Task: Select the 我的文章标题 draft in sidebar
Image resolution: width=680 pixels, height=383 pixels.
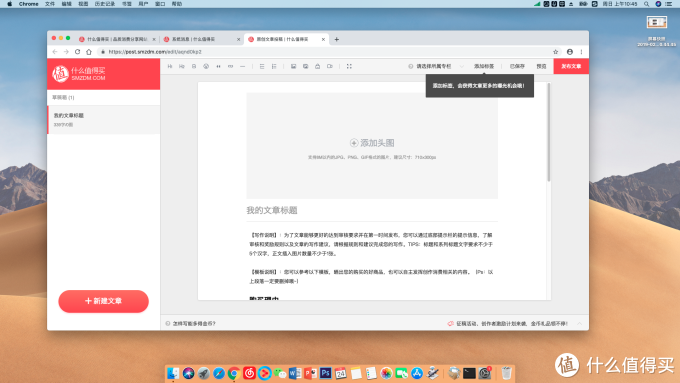Action: click(104, 120)
